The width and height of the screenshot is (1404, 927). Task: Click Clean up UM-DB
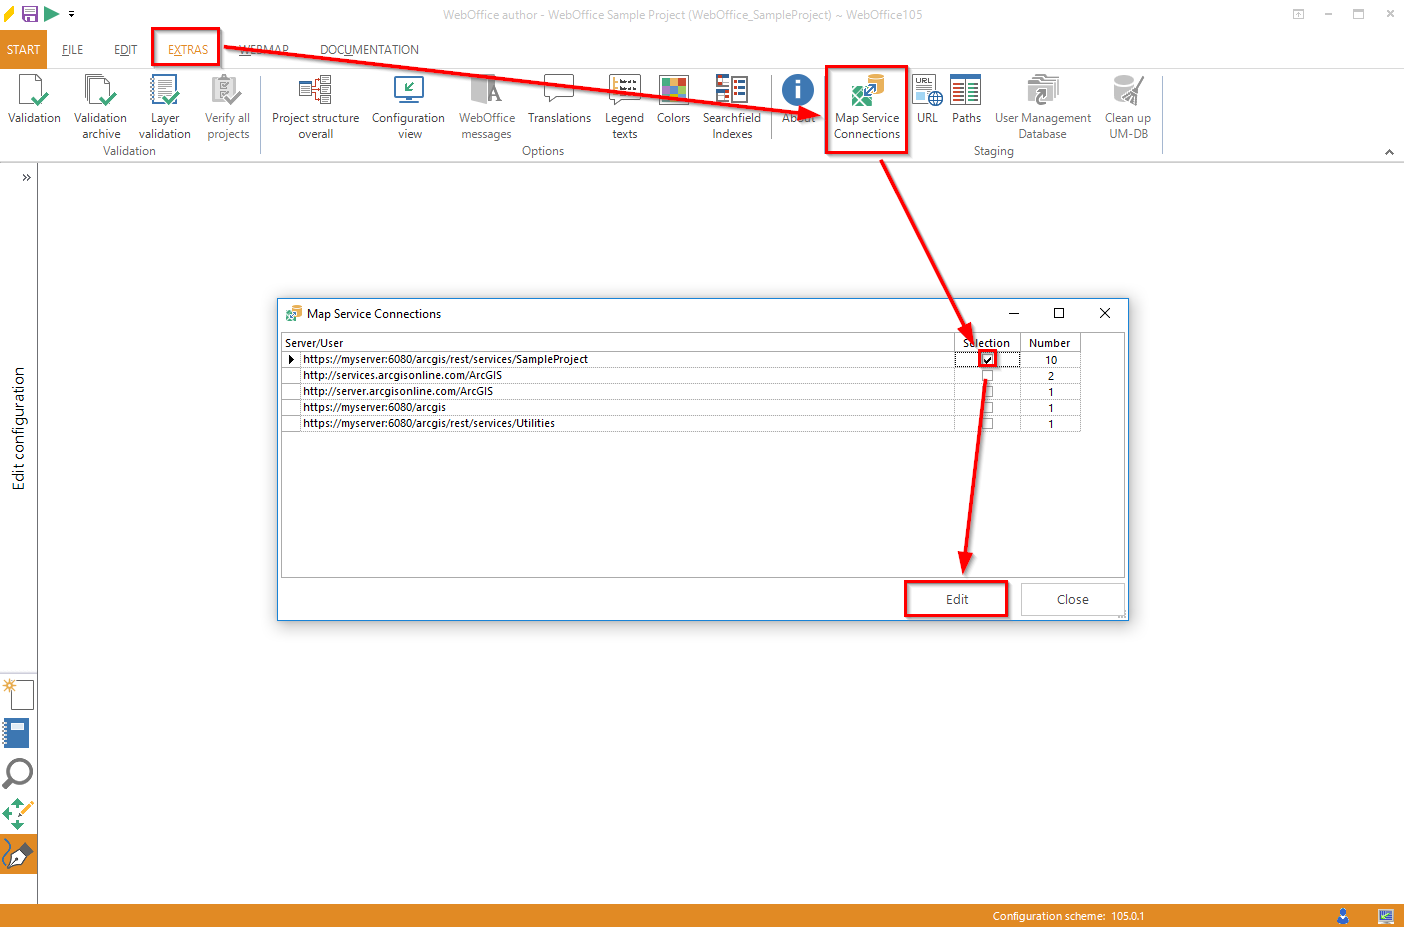point(1128,107)
